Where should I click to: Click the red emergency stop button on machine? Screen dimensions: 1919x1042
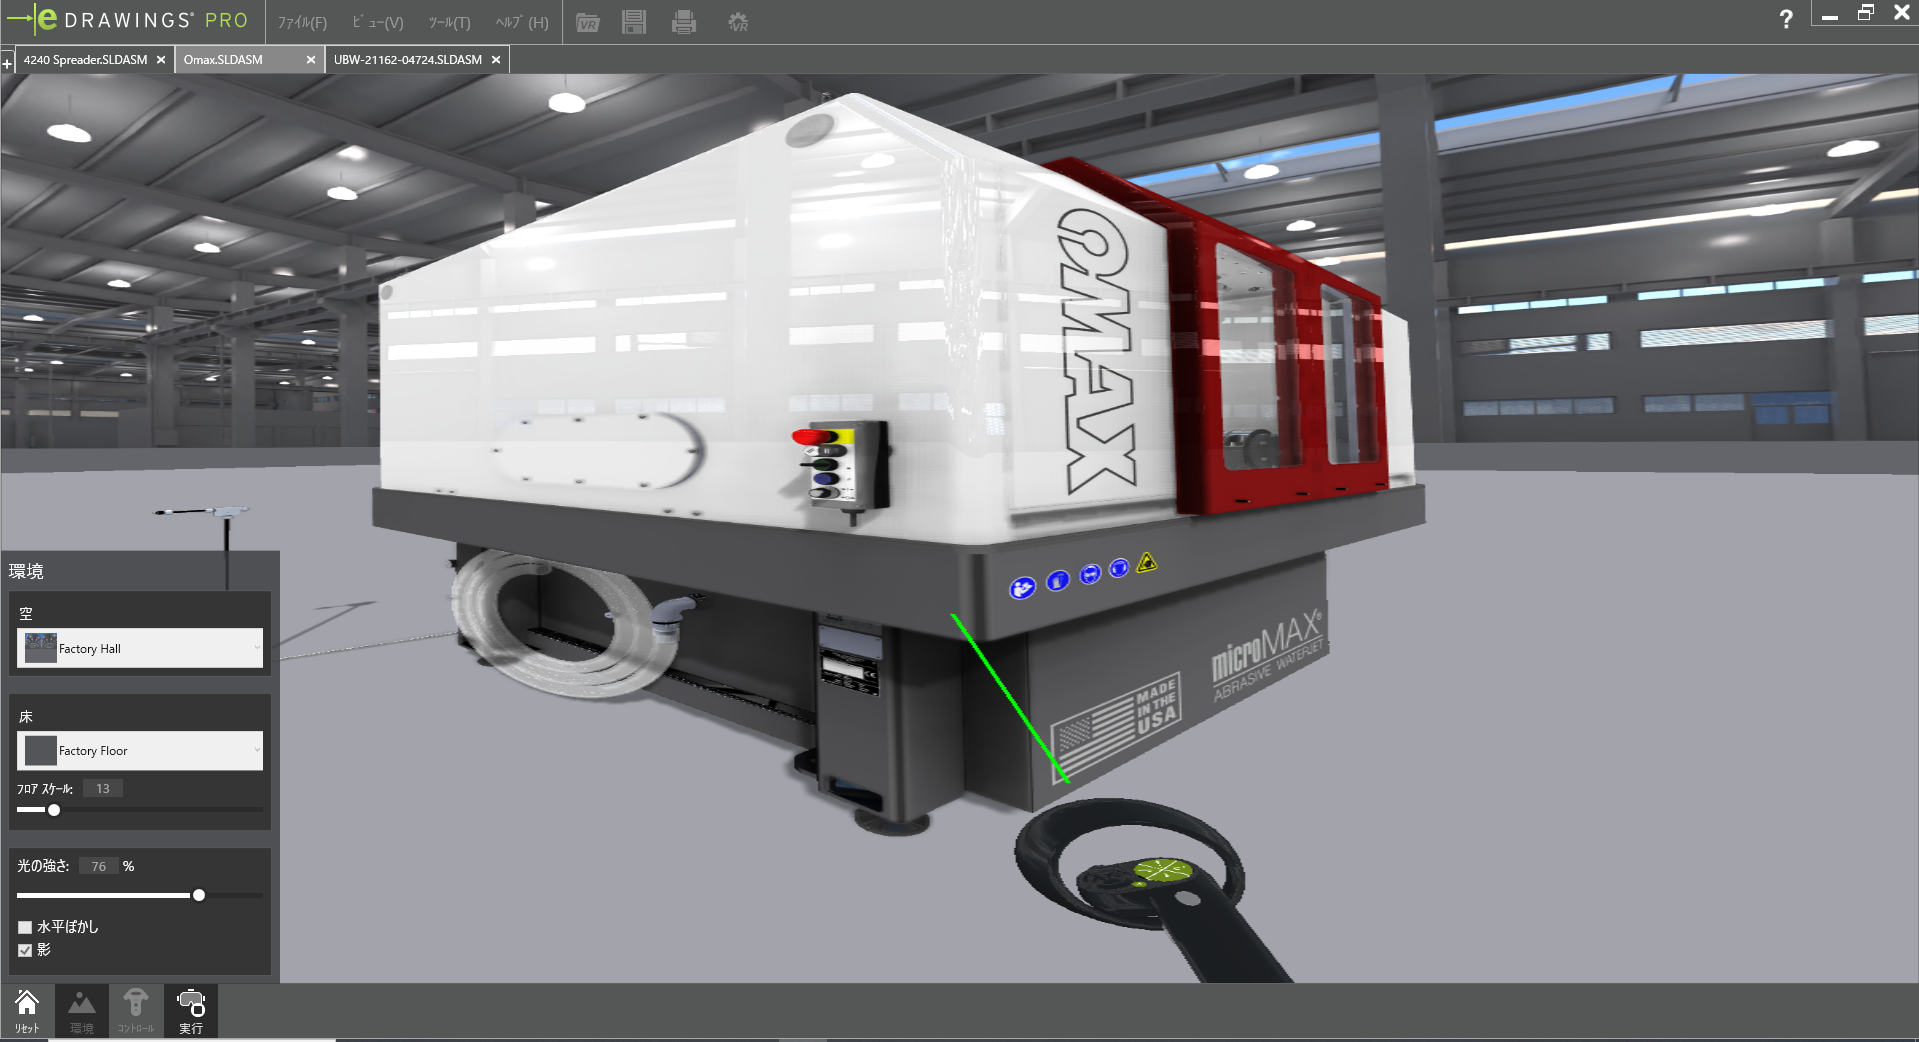(813, 437)
